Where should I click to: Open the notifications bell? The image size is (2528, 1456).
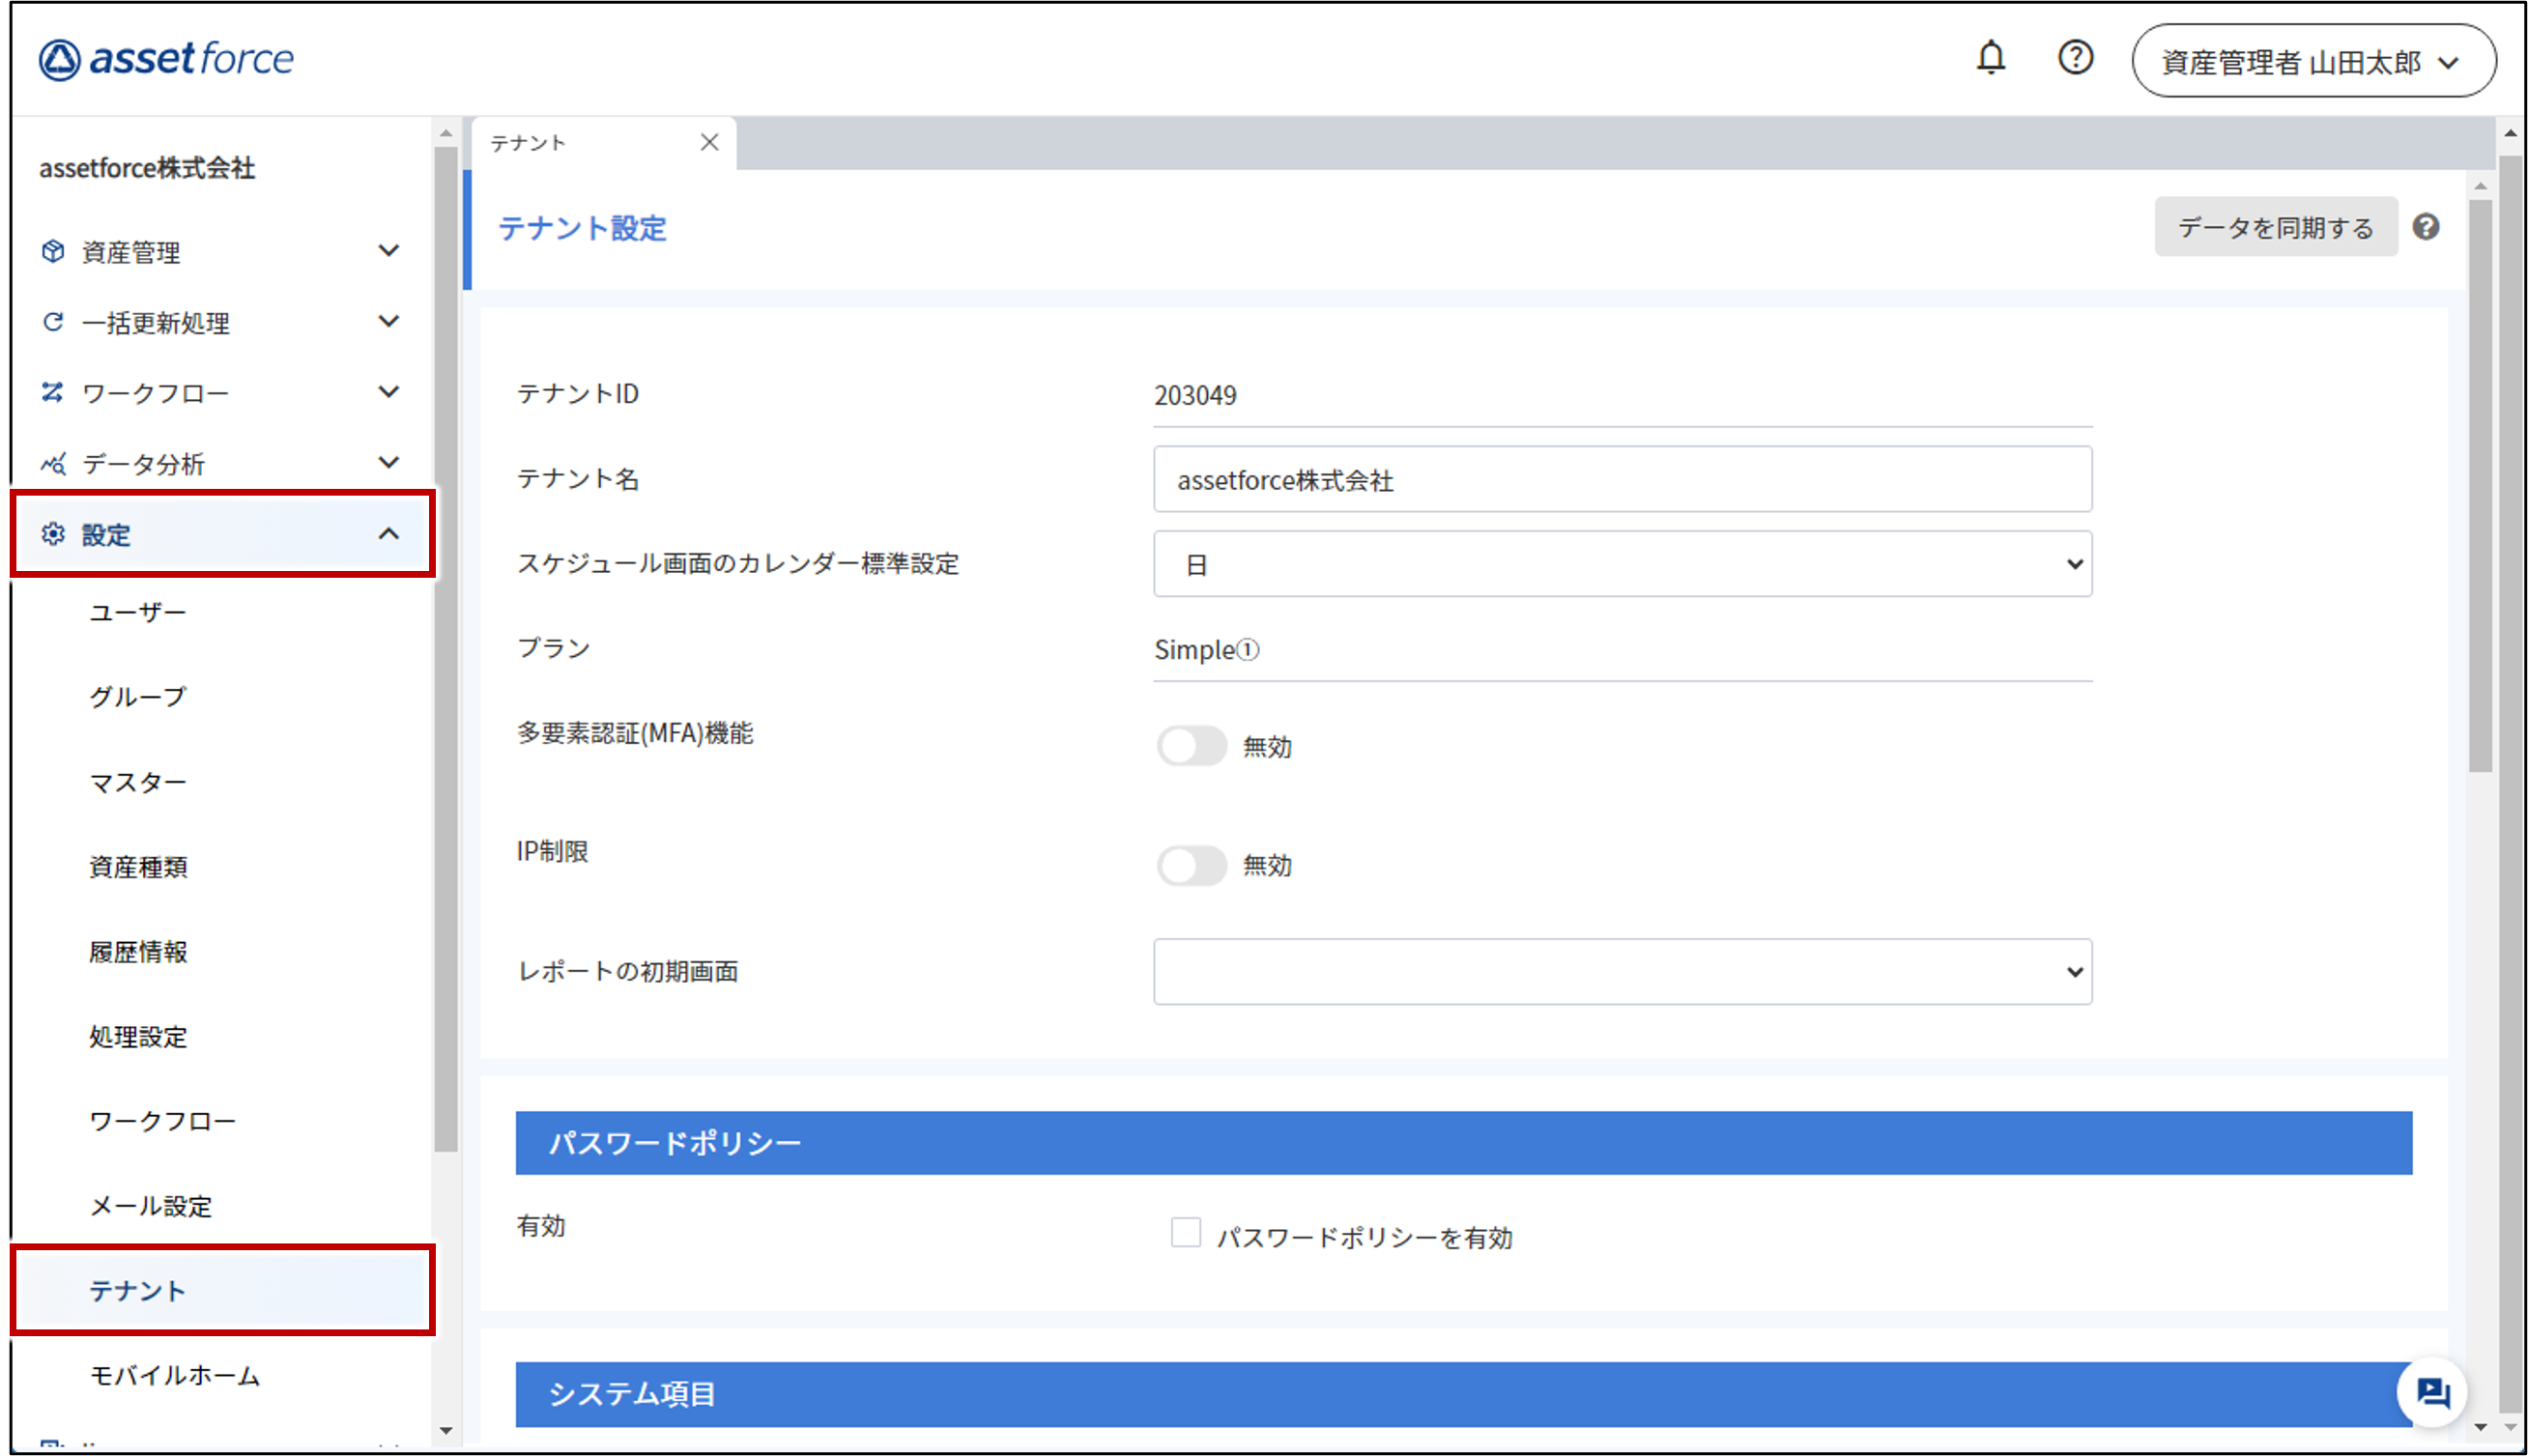pyautogui.click(x=1990, y=58)
